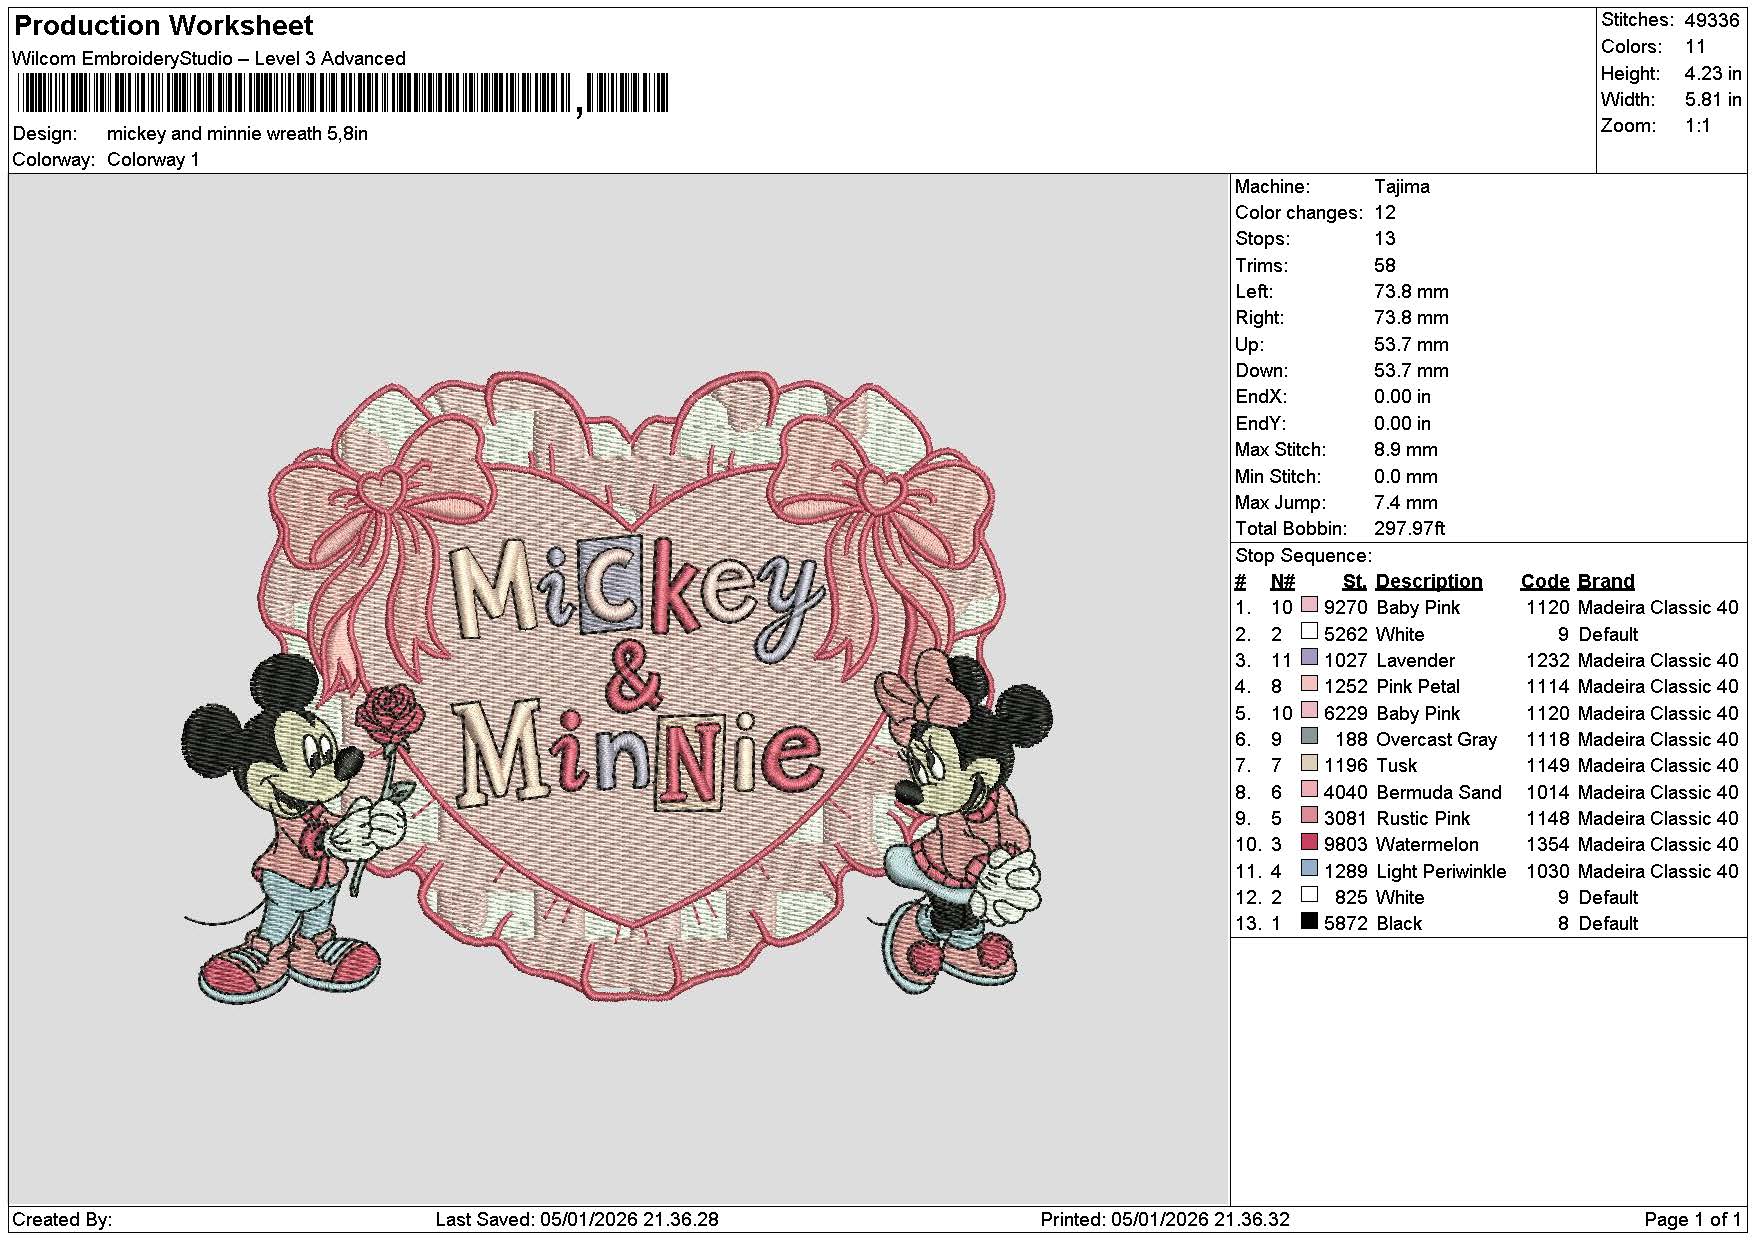Select the Stops value '13'
This screenshot has width=1755, height=1240.
coord(1385,238)
